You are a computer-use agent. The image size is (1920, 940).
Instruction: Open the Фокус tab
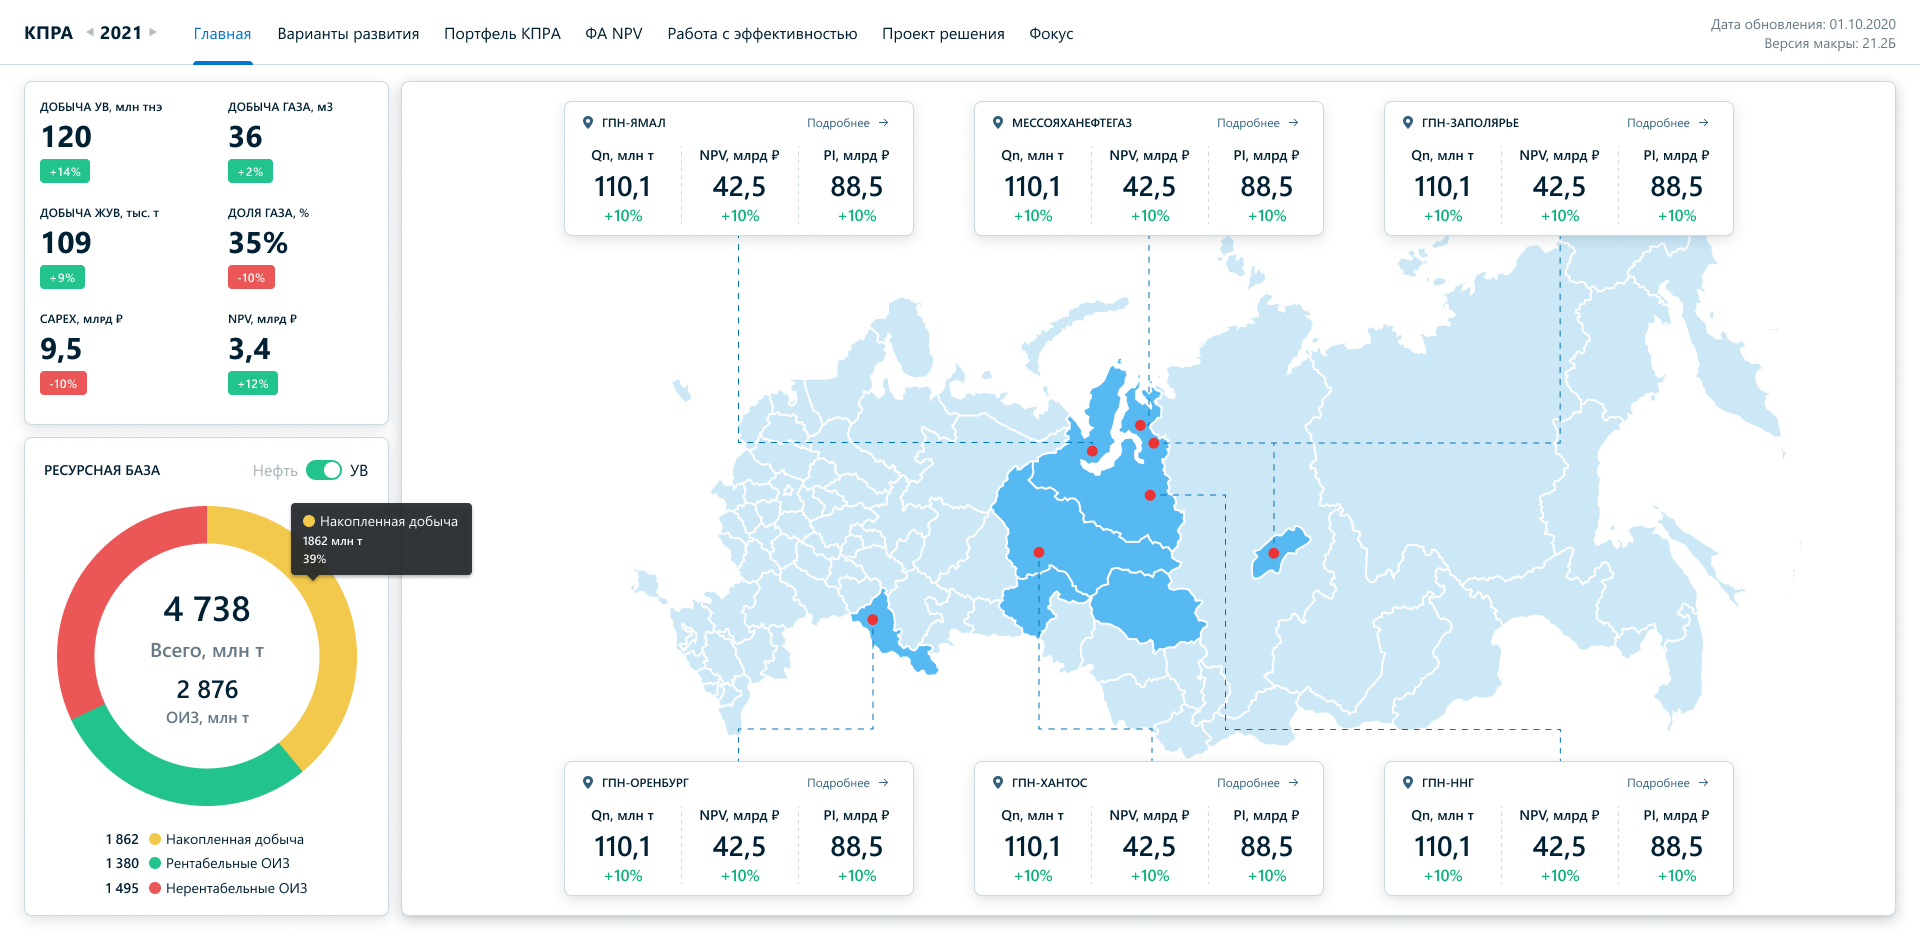[x=1051, y=33]
